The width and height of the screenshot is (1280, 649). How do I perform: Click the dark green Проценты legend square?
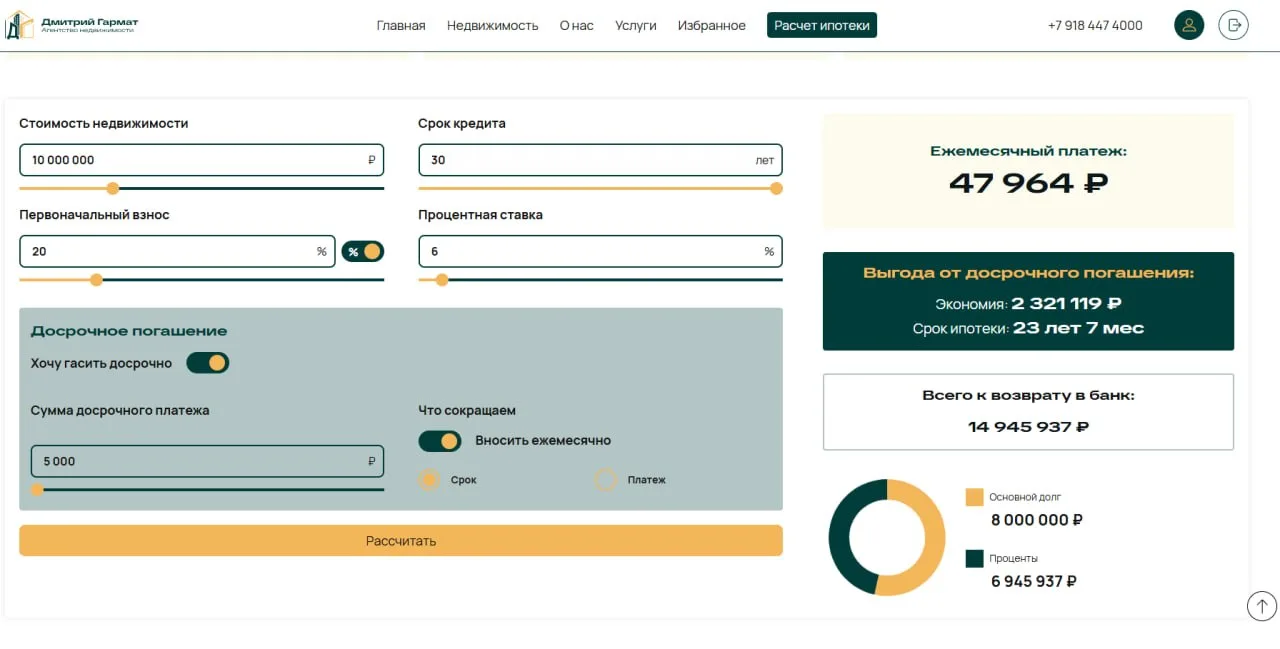click(975, 558)
